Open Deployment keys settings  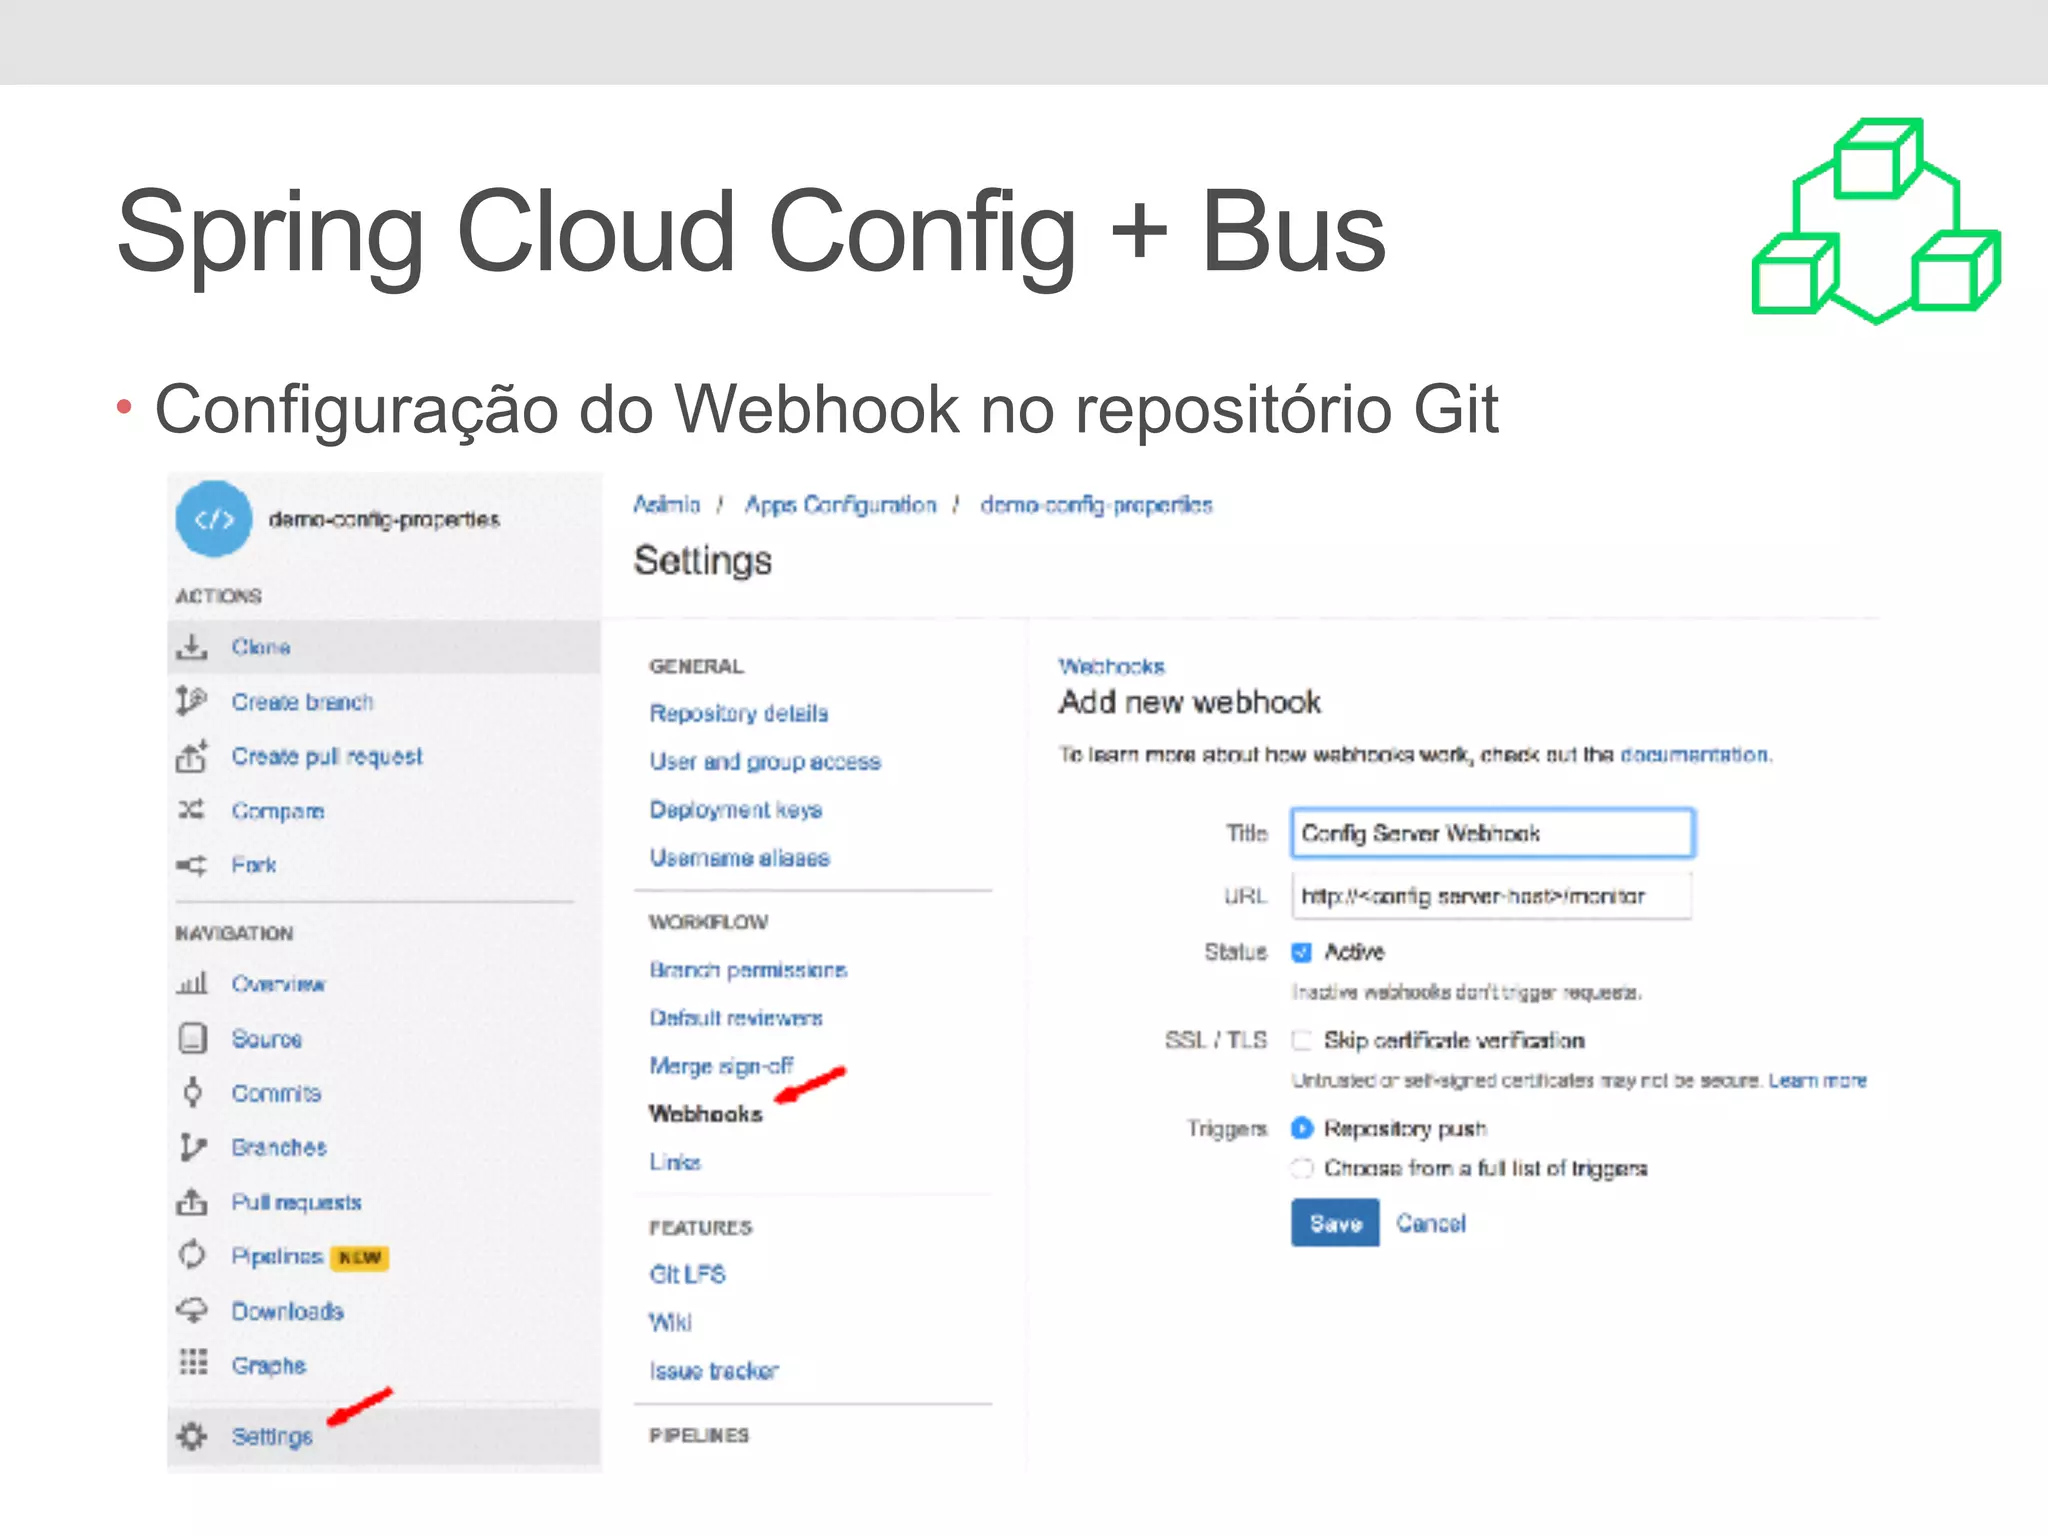[x=736, y=809]
